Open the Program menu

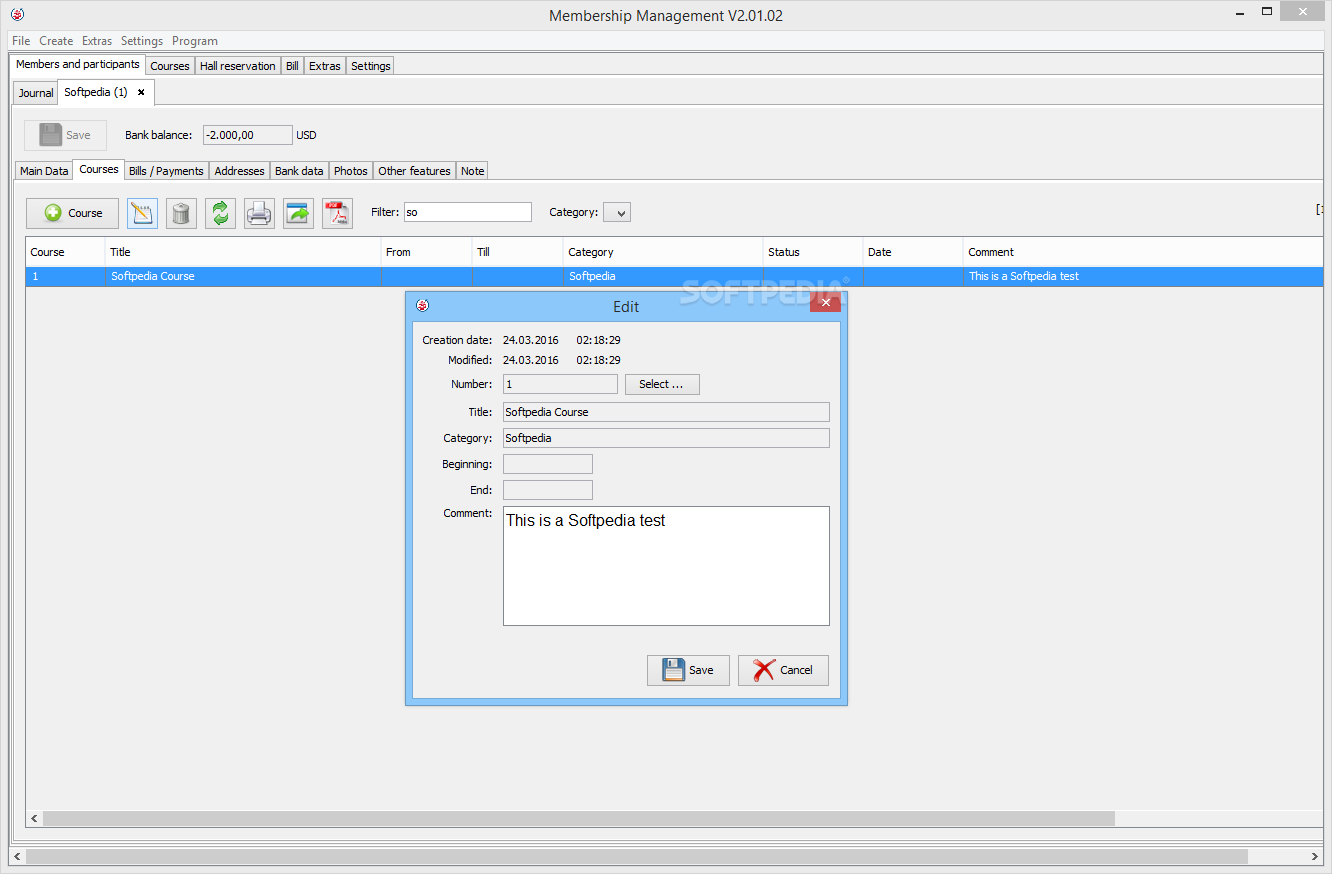point(195,41)
